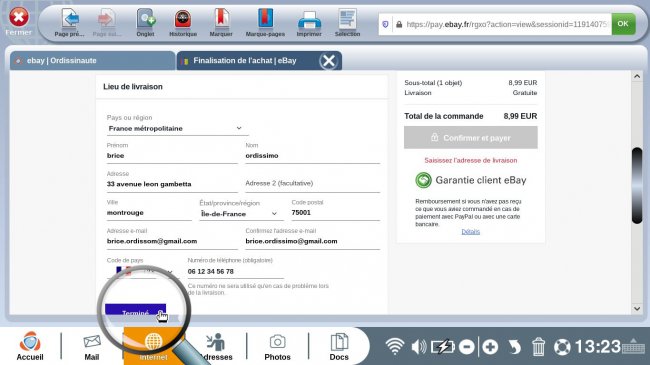This screenshot has height=365, width=650.
Task: Click the shield icon in address bar
Action: 385,24
